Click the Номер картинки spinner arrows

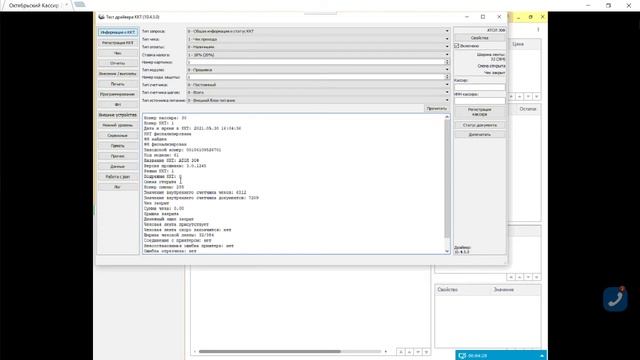[x=447, y=62]
